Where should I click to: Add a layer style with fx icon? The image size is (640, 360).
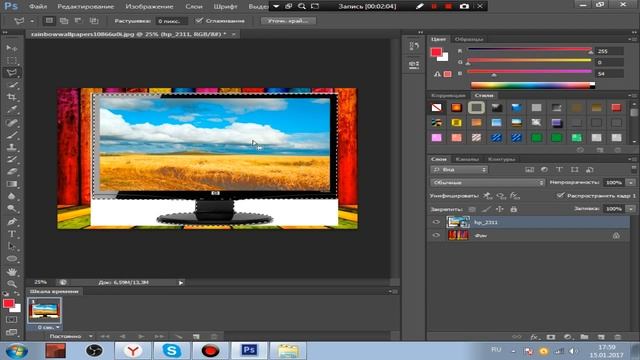534,337
